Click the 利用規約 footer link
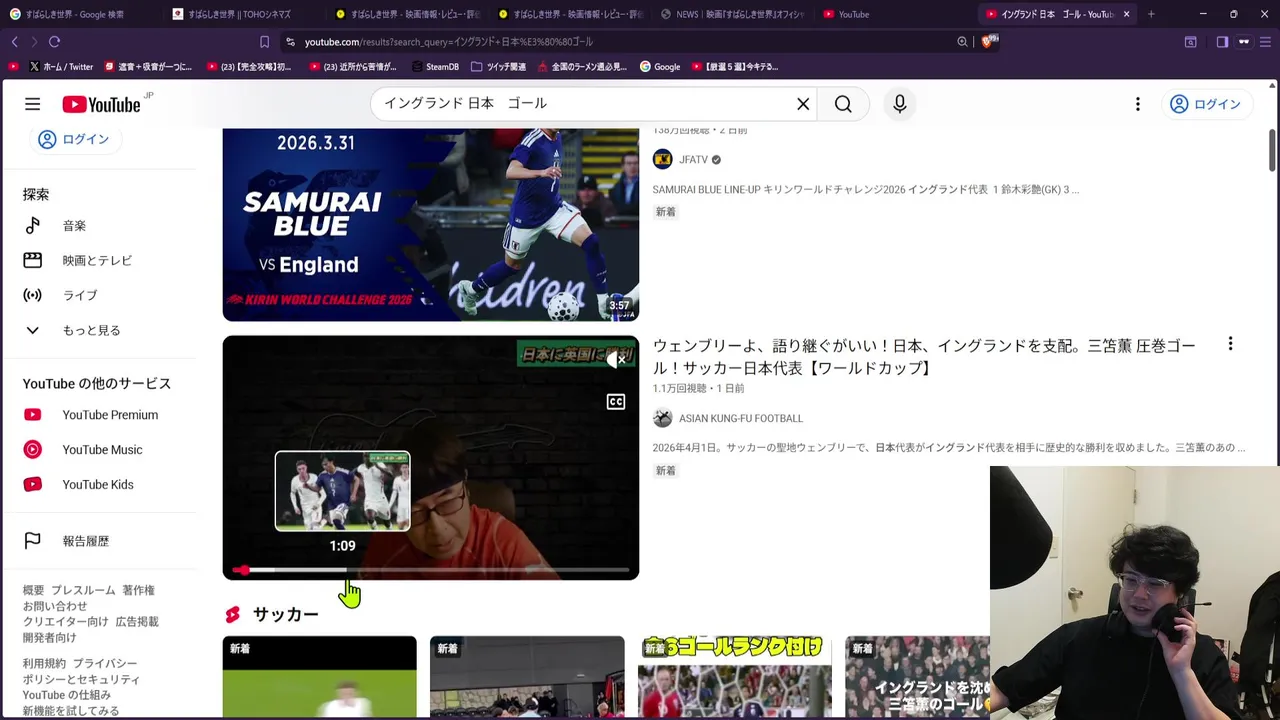1280x720 pixels. 44,663
